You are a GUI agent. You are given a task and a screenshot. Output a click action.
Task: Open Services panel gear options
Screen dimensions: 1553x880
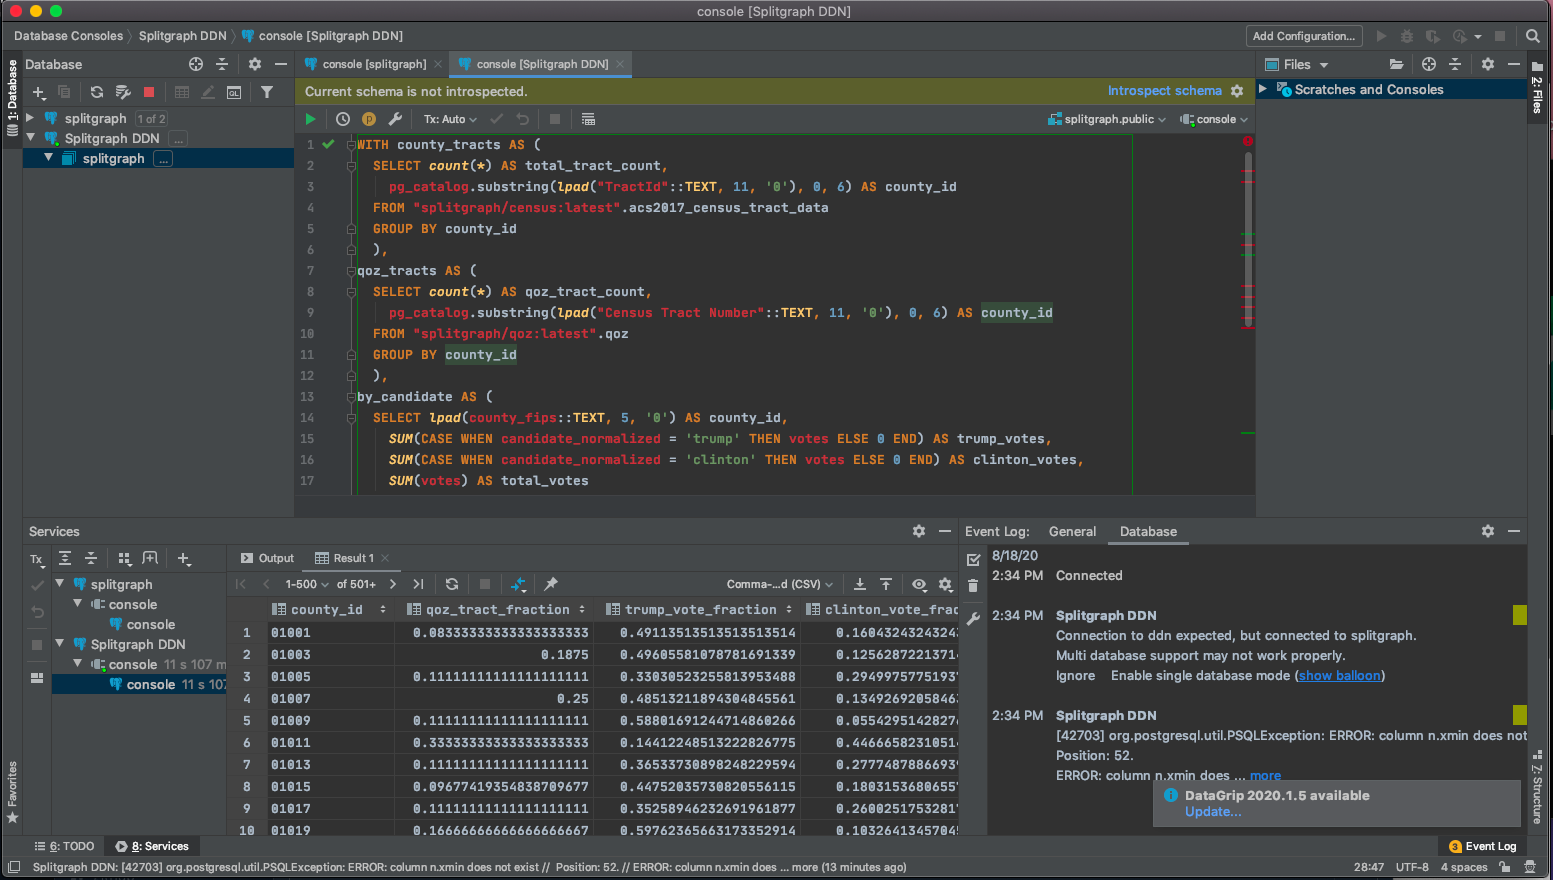tap(919, 531)
